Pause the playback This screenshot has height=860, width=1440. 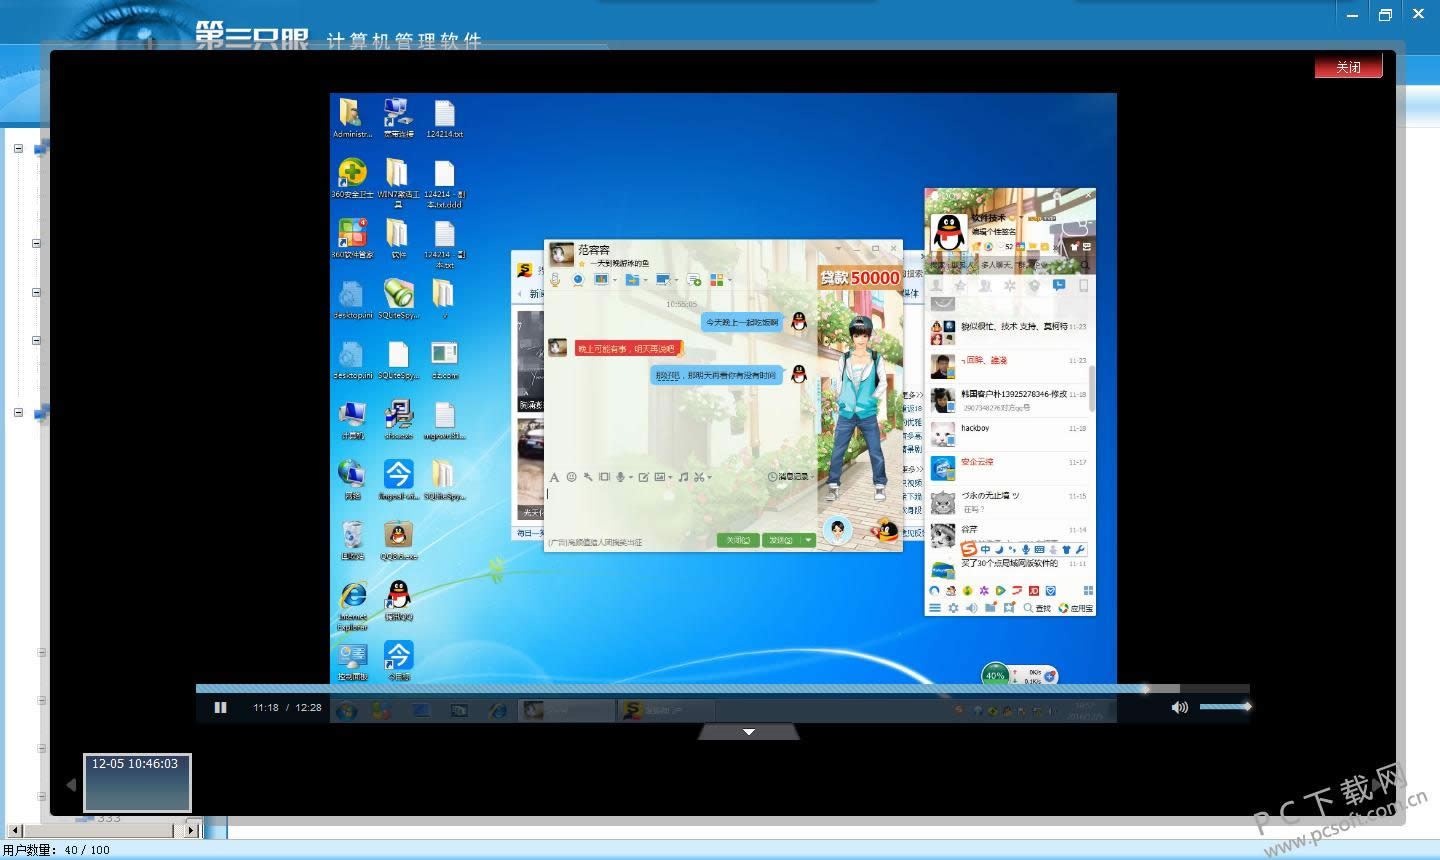(x=221, y=707)
